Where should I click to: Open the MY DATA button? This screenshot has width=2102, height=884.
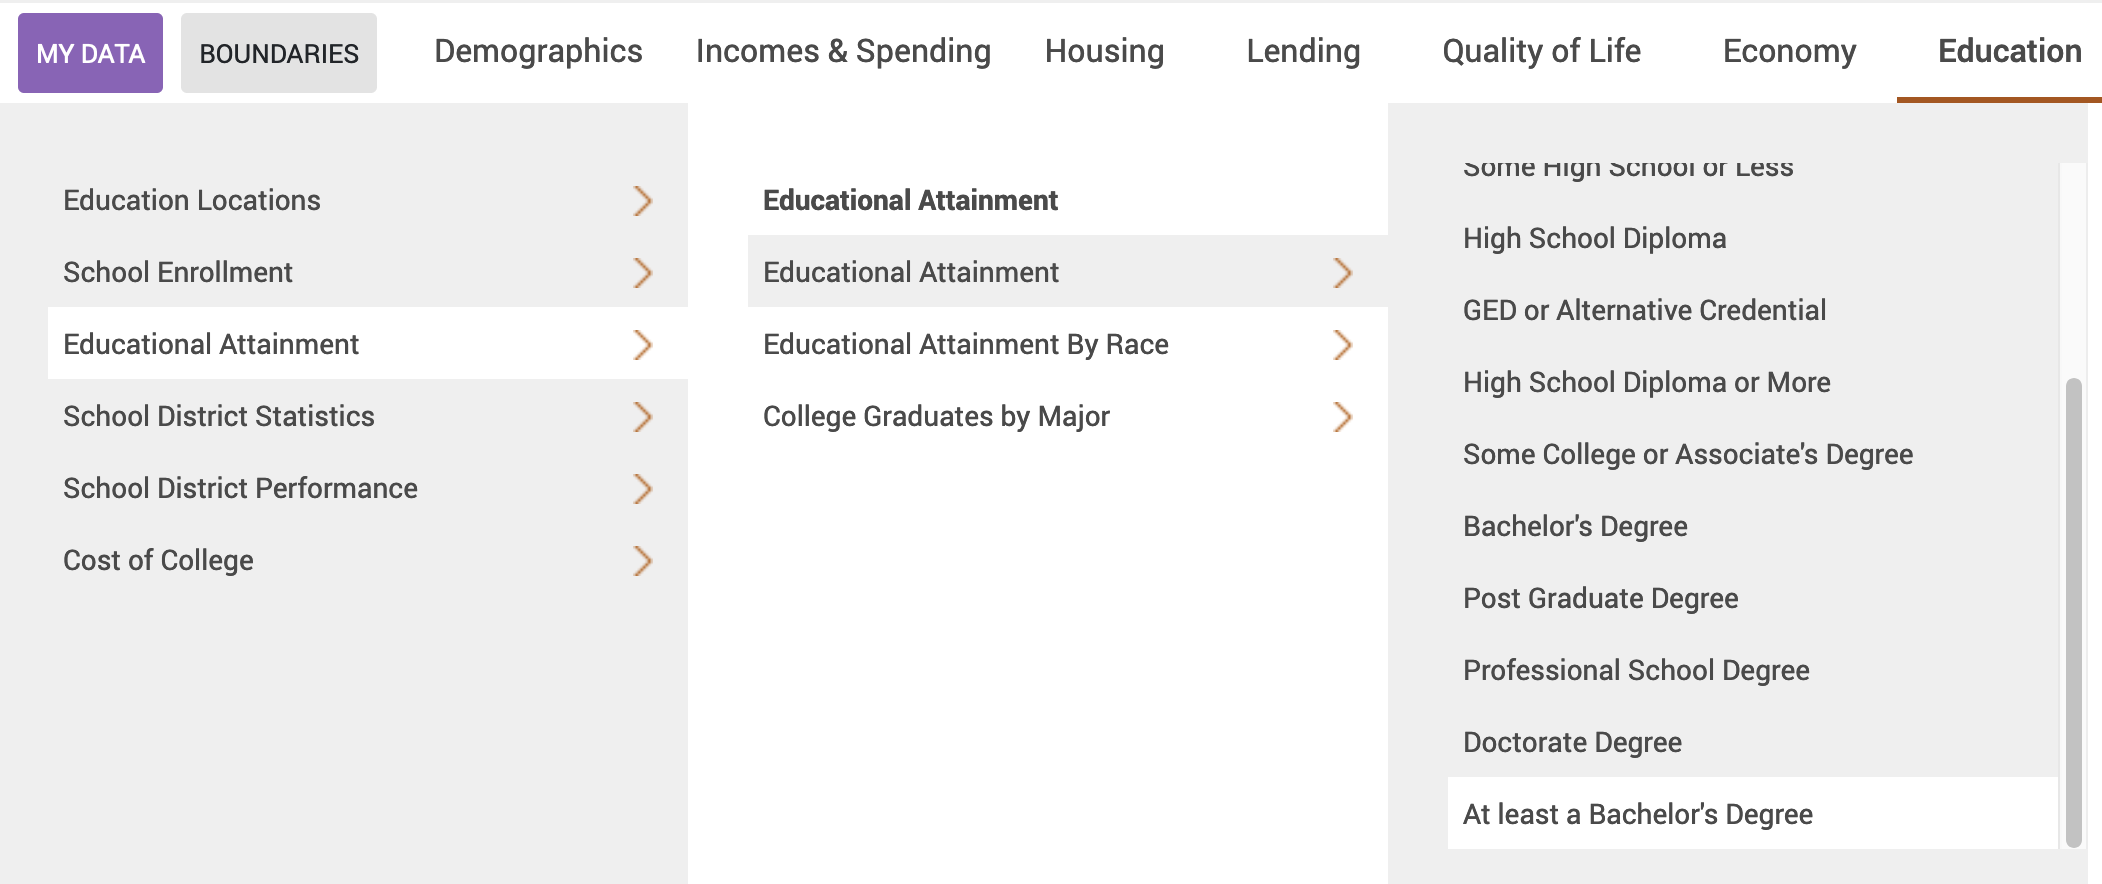click(x=91, y=53)
